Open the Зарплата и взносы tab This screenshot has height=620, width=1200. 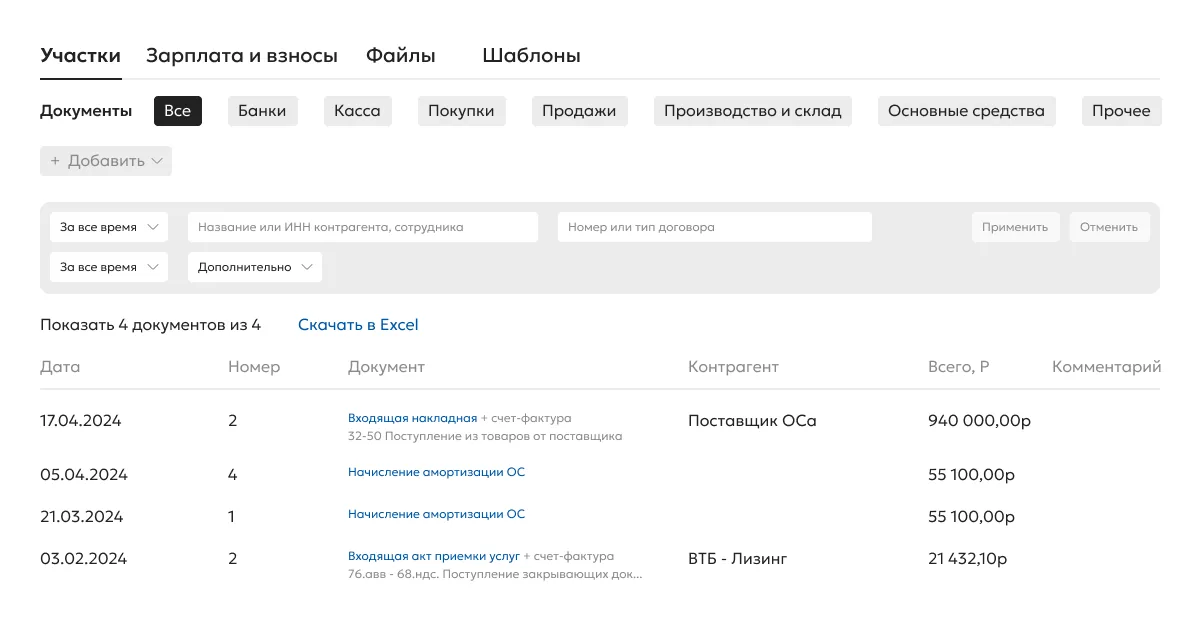[x=242, y=56]
